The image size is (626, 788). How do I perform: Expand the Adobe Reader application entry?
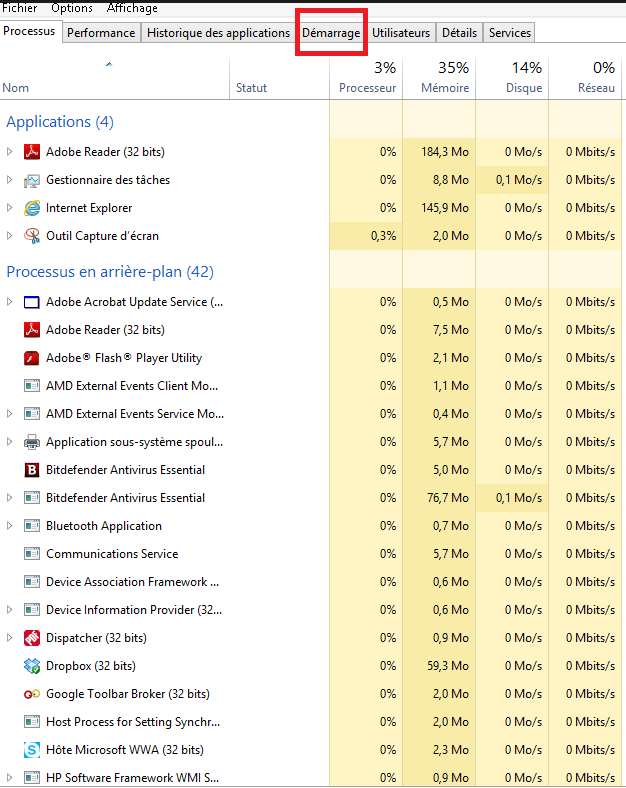(x=9, y=151)
